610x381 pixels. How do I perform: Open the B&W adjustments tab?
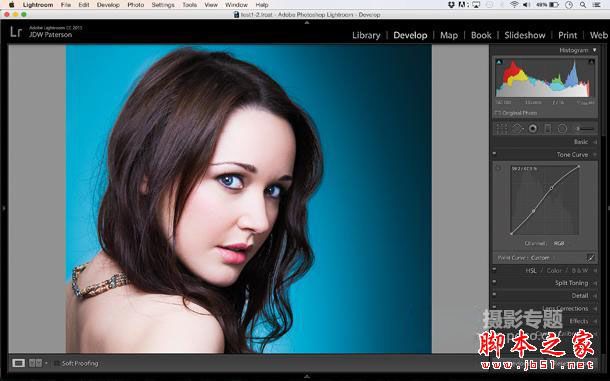click(580, 270)
